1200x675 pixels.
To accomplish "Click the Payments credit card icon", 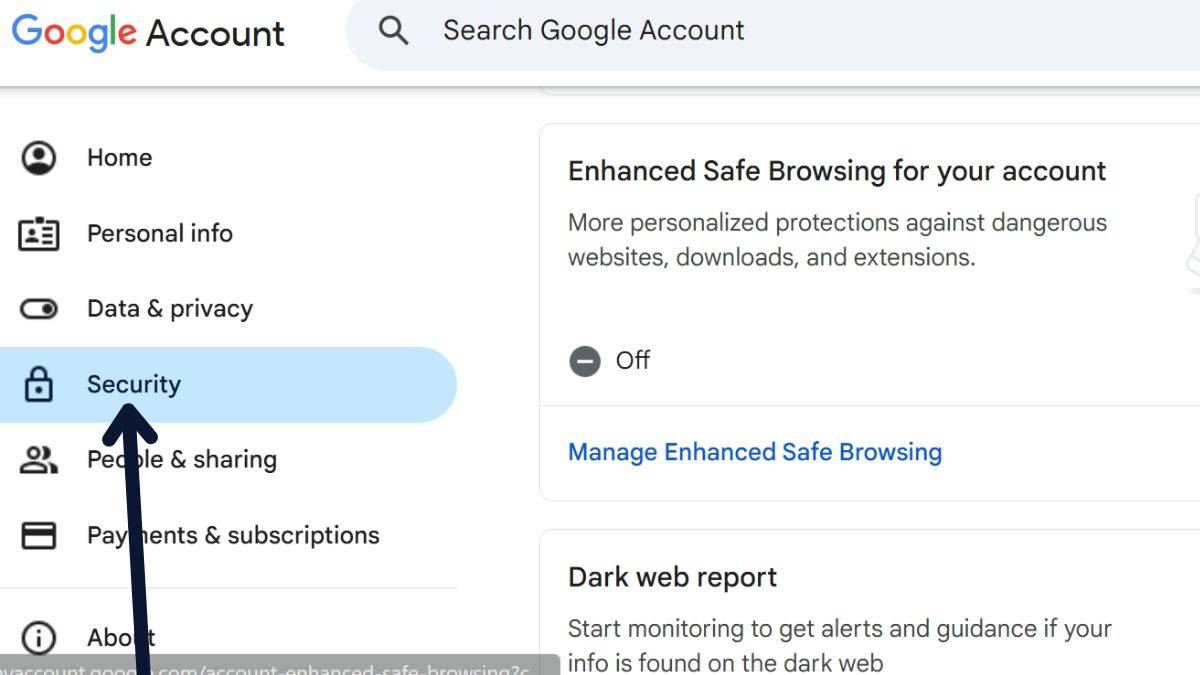I will coord(39,536).
